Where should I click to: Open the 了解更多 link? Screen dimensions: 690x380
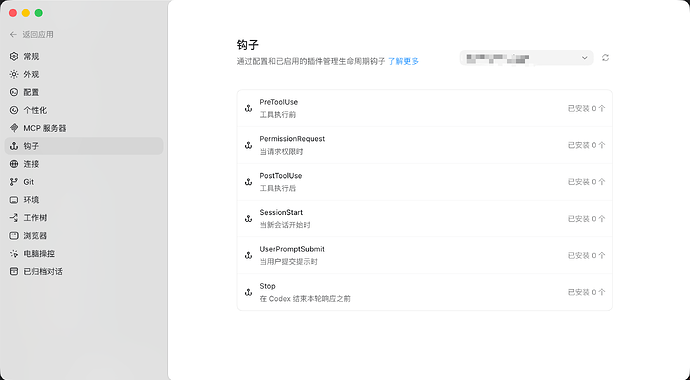403,61
